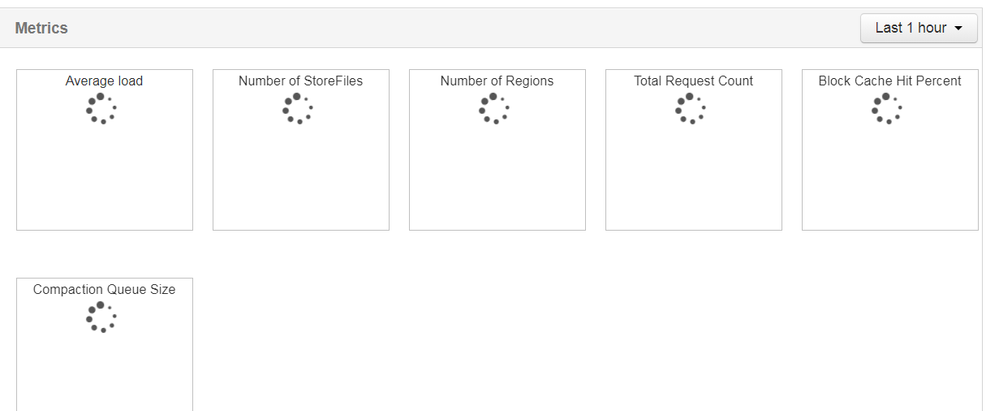Click the Average load loading spinner
The height and width of the screenshot is (411, 999).
pyautogui.click(x=101, y=108)
